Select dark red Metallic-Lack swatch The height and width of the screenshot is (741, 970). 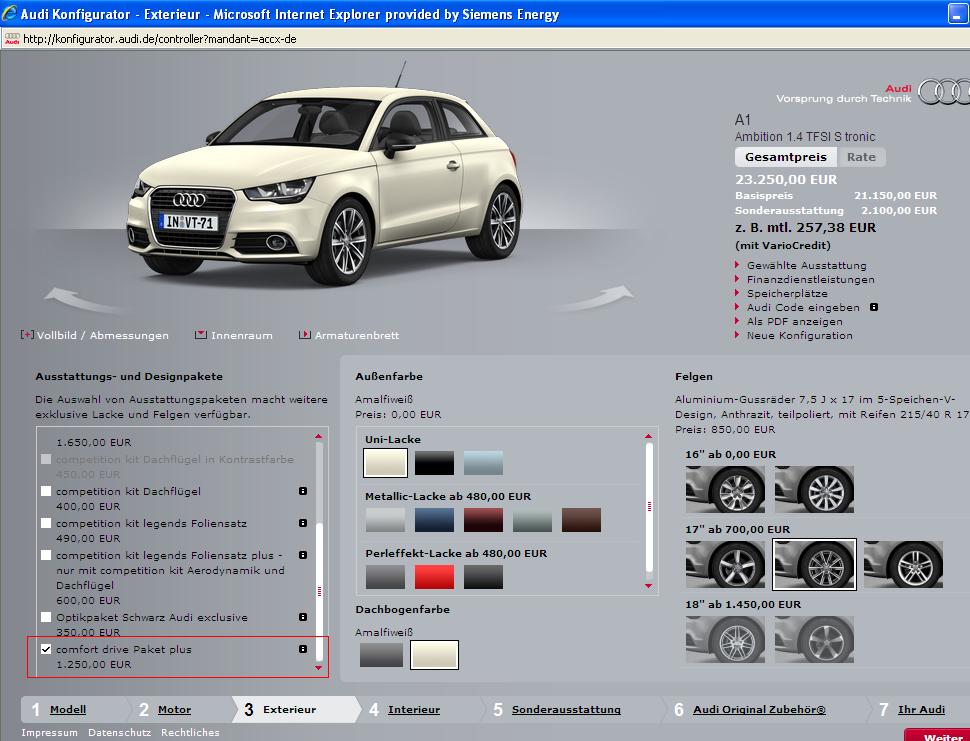pos(483,520)
